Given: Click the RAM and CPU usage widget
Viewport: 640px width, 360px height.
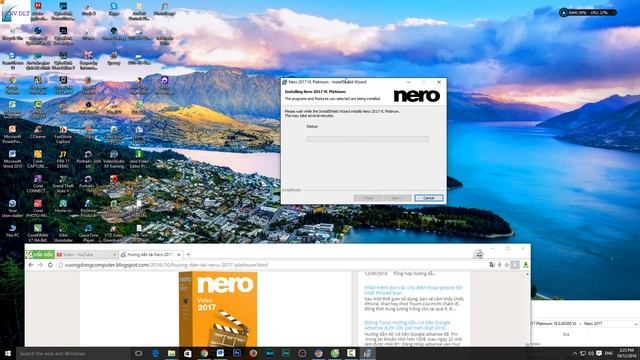Looking at the screenshot, I should (588, 13).
